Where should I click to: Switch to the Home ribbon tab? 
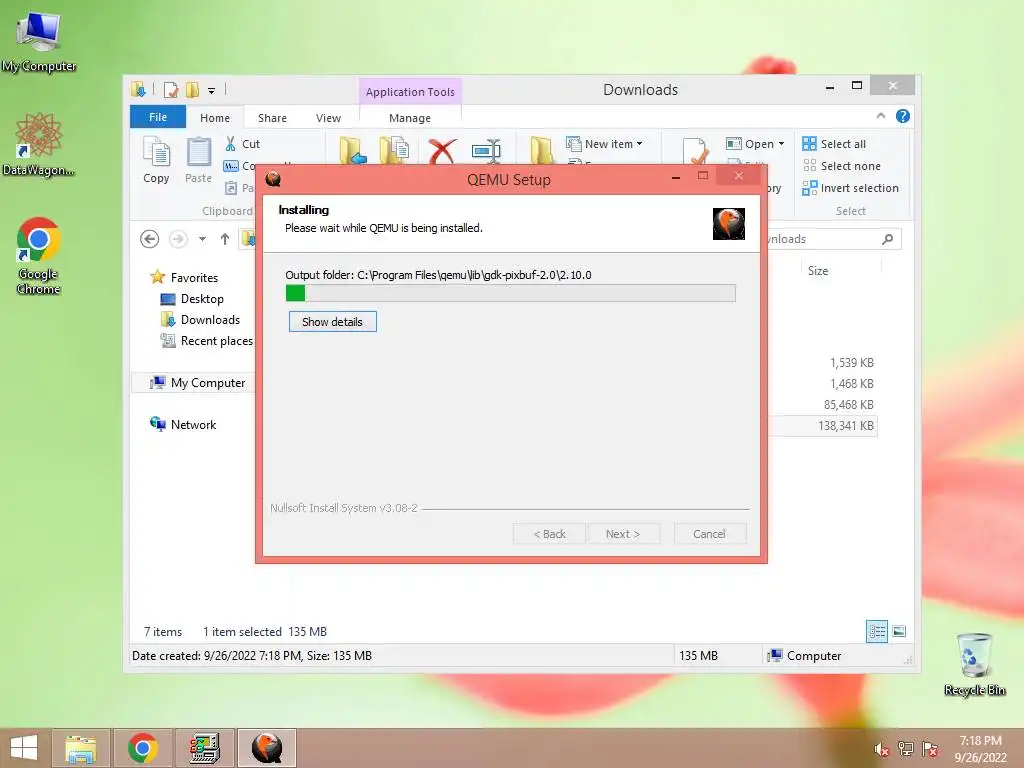tap(215, 118)
